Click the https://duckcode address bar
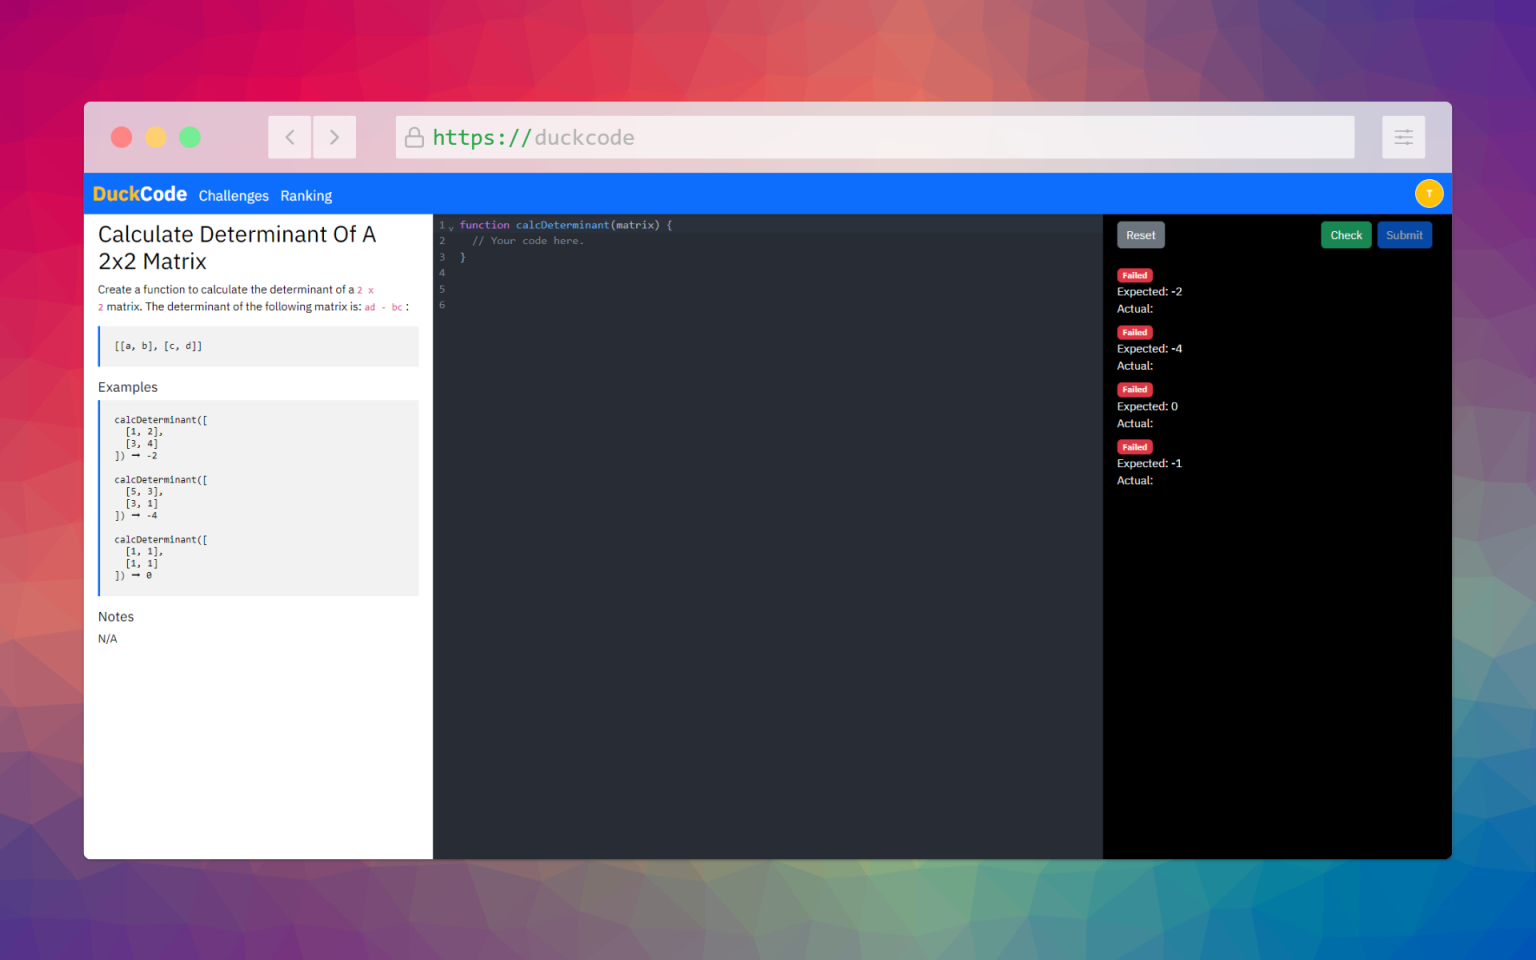1536x960 pixels. click(875, 137)
